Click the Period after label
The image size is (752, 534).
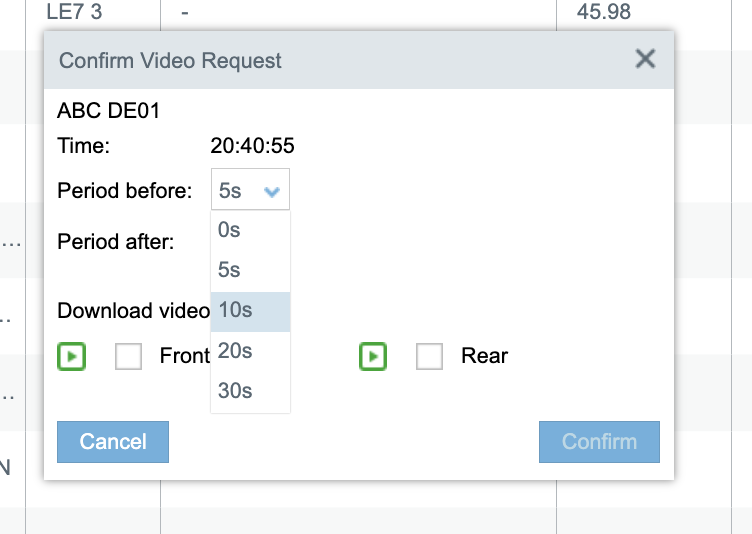[116, 242]
